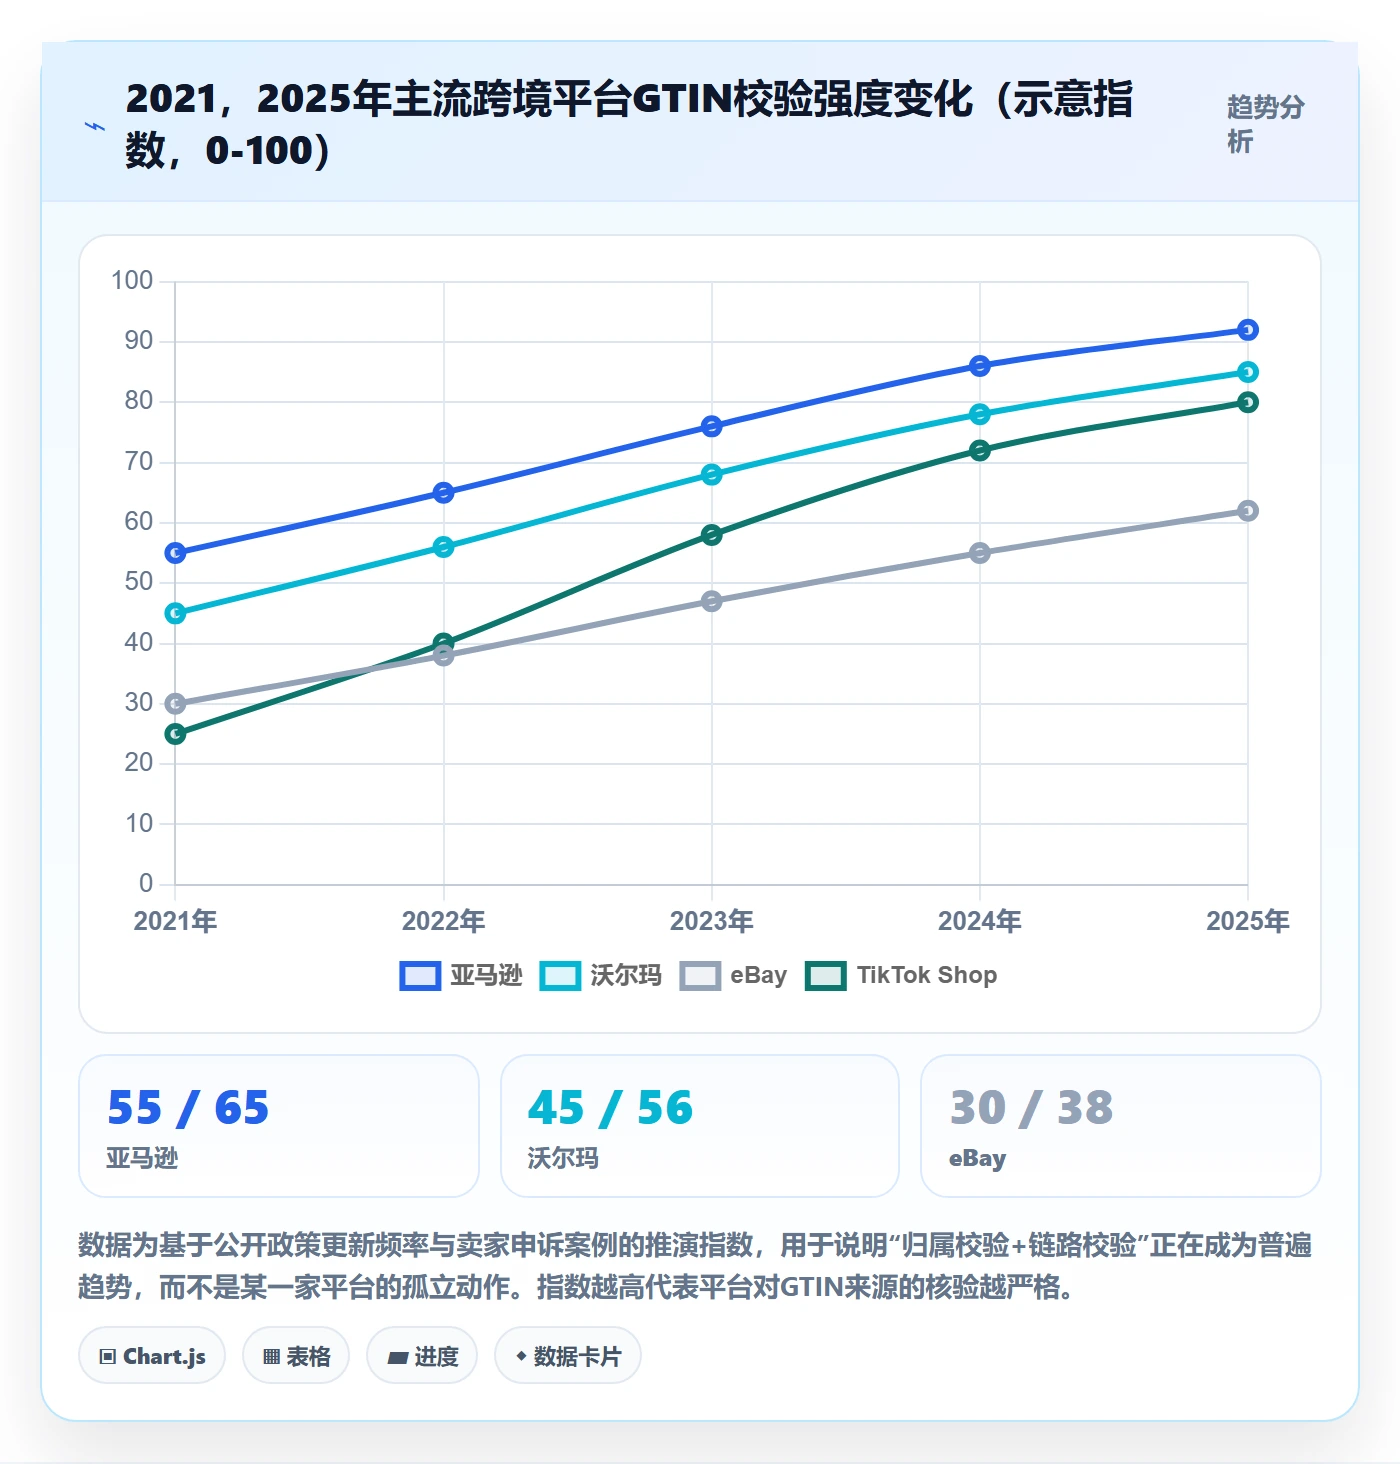The height and width of the screenshot is (1464, 1400).
Task: Click the 2022年 x-axis label
Action: click(x=444, y=921)
